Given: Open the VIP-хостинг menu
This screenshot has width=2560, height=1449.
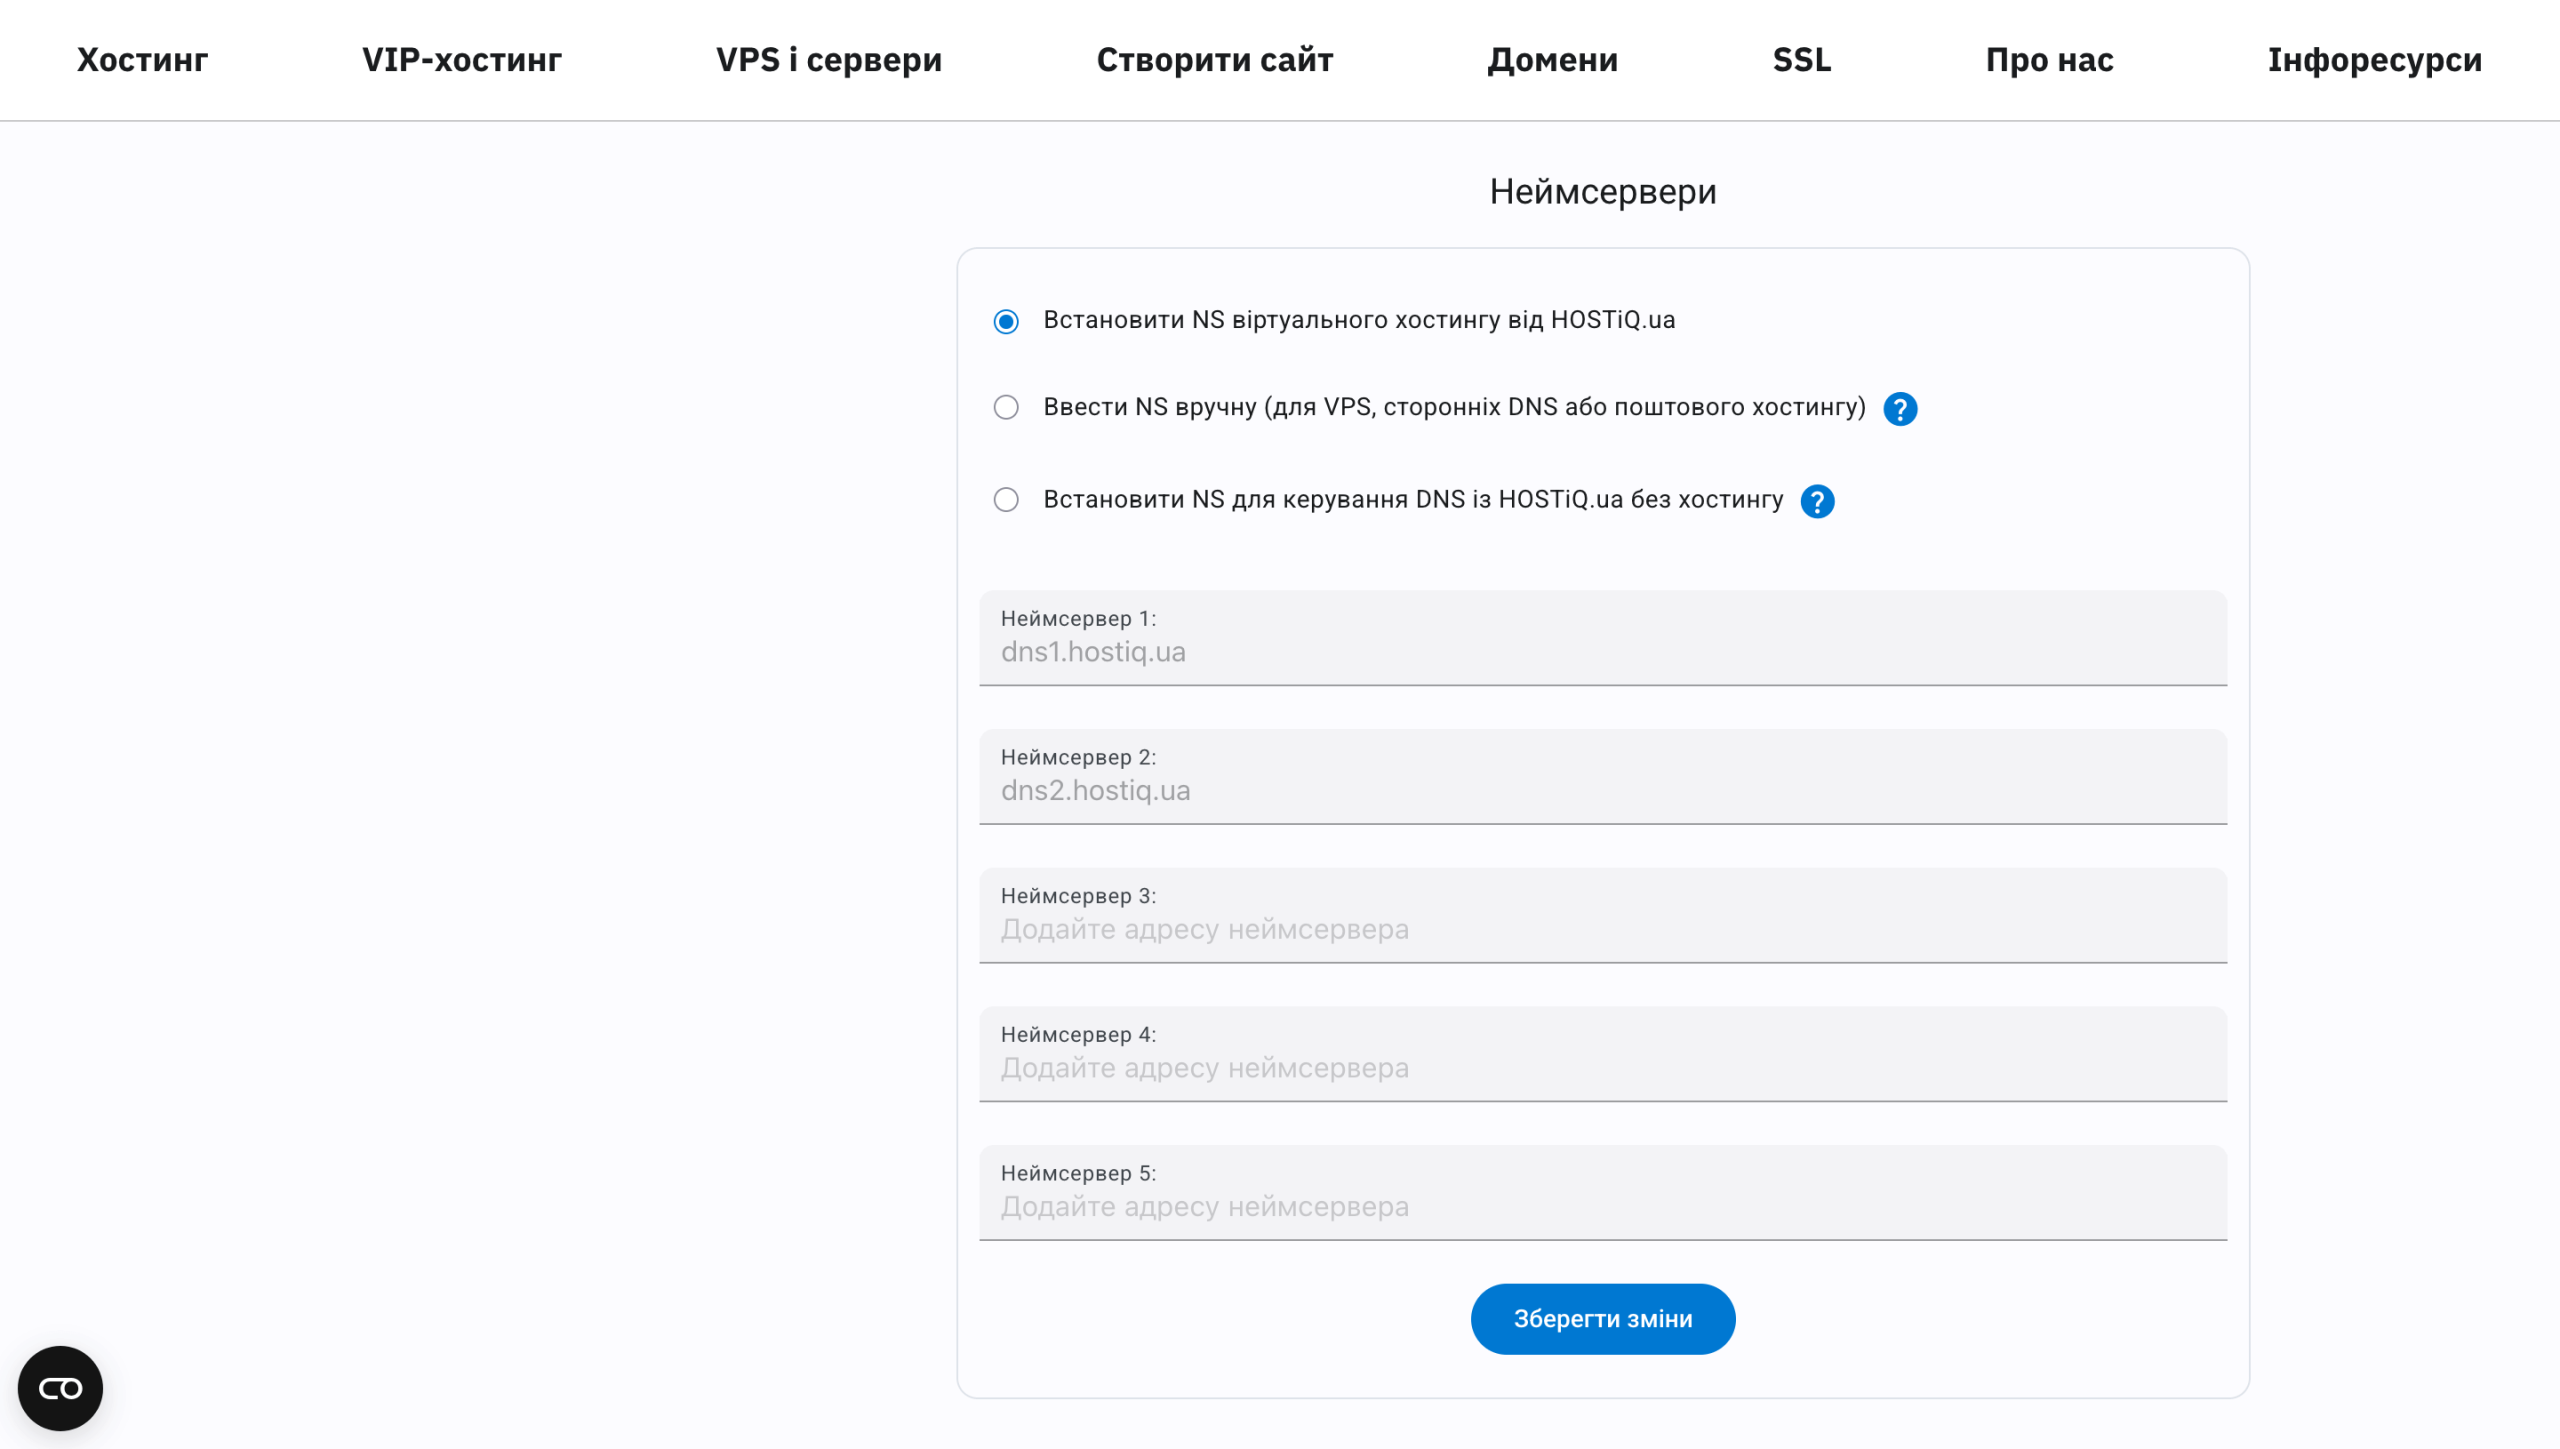Looking at the screenshot, I should [461, 60].
